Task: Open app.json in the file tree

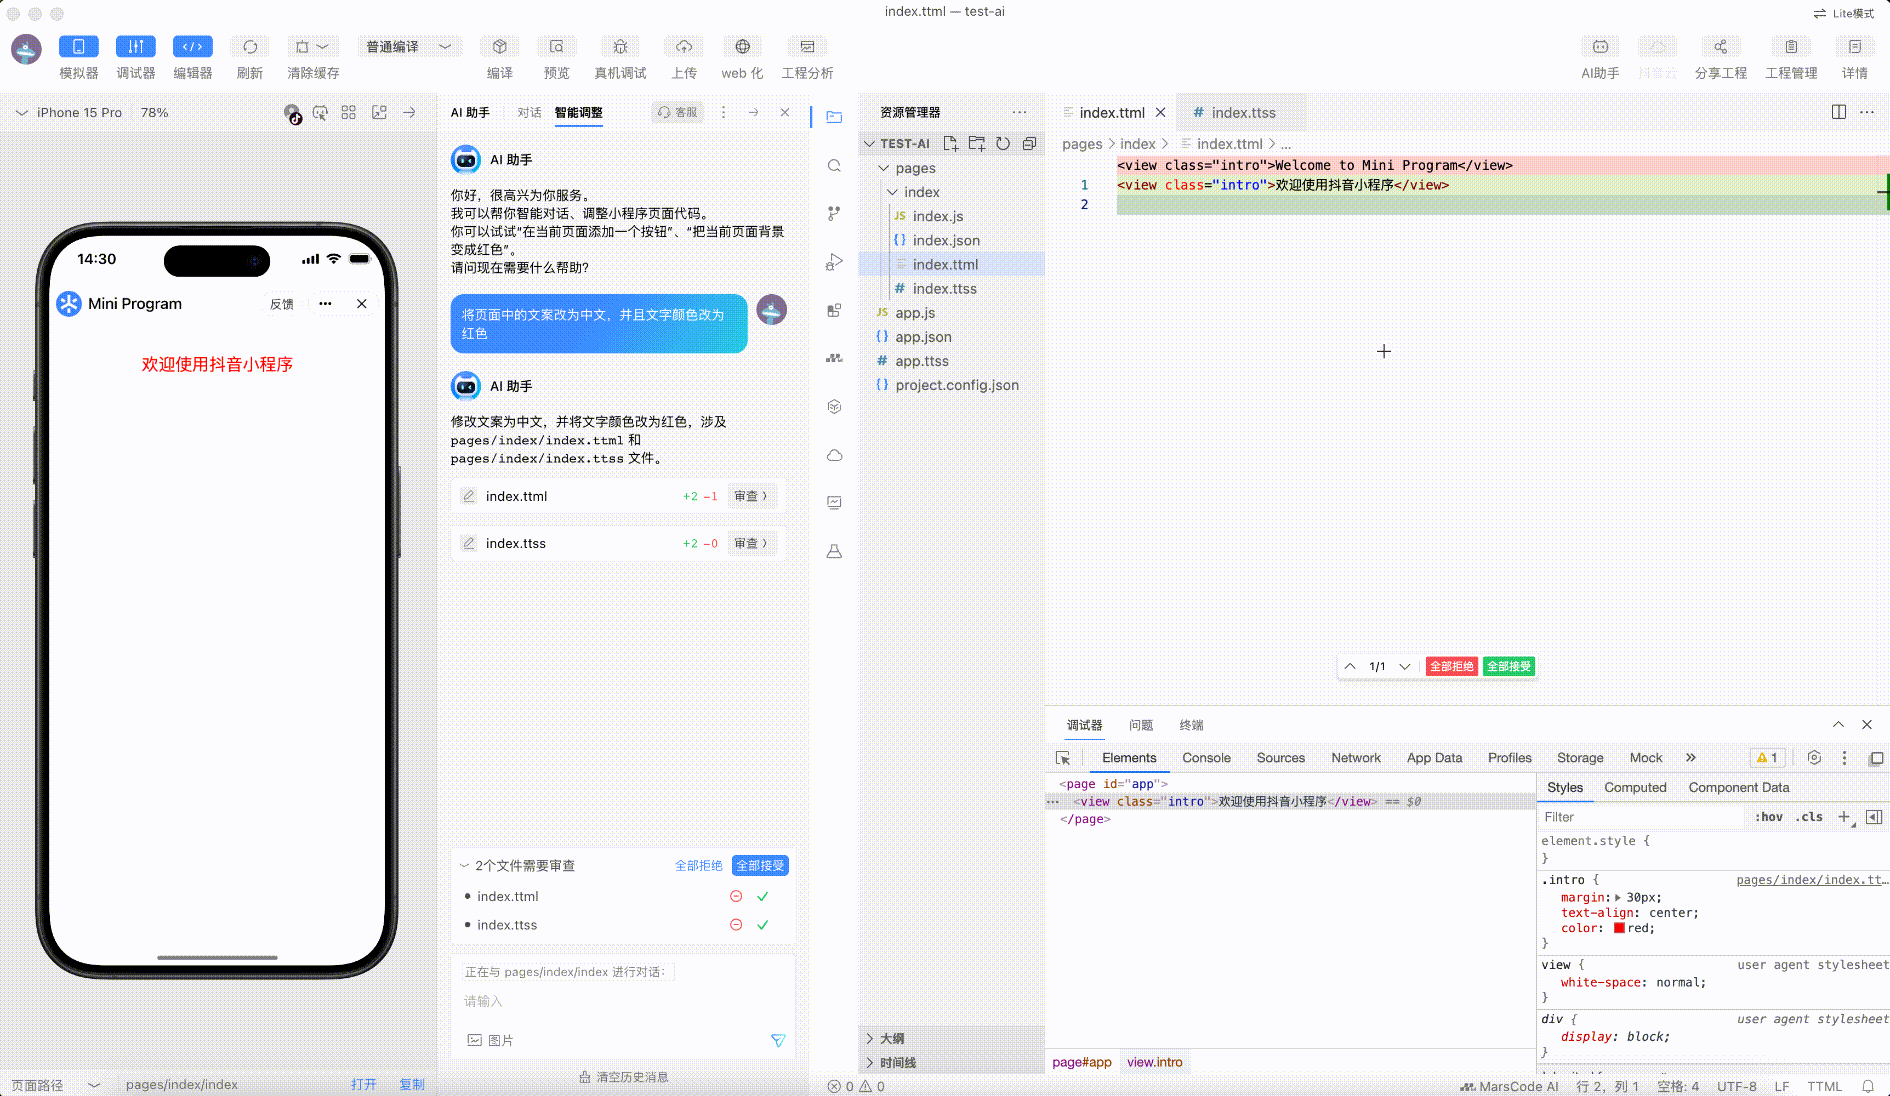Action: (923, 337)
